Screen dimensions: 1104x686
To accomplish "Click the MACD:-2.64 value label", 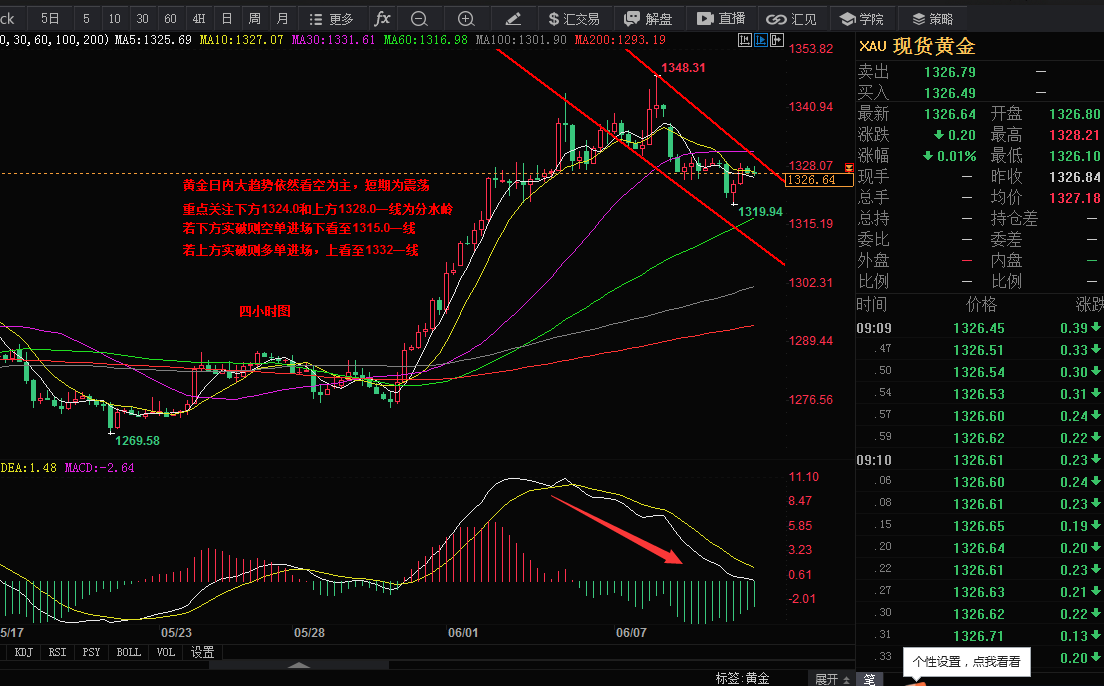I will pos(99,468).
